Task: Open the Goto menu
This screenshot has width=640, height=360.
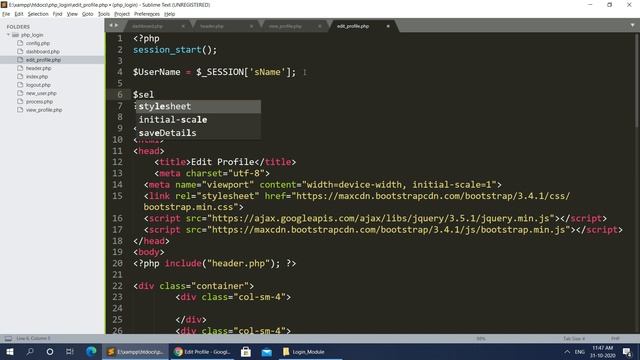Action: [87, 14]
